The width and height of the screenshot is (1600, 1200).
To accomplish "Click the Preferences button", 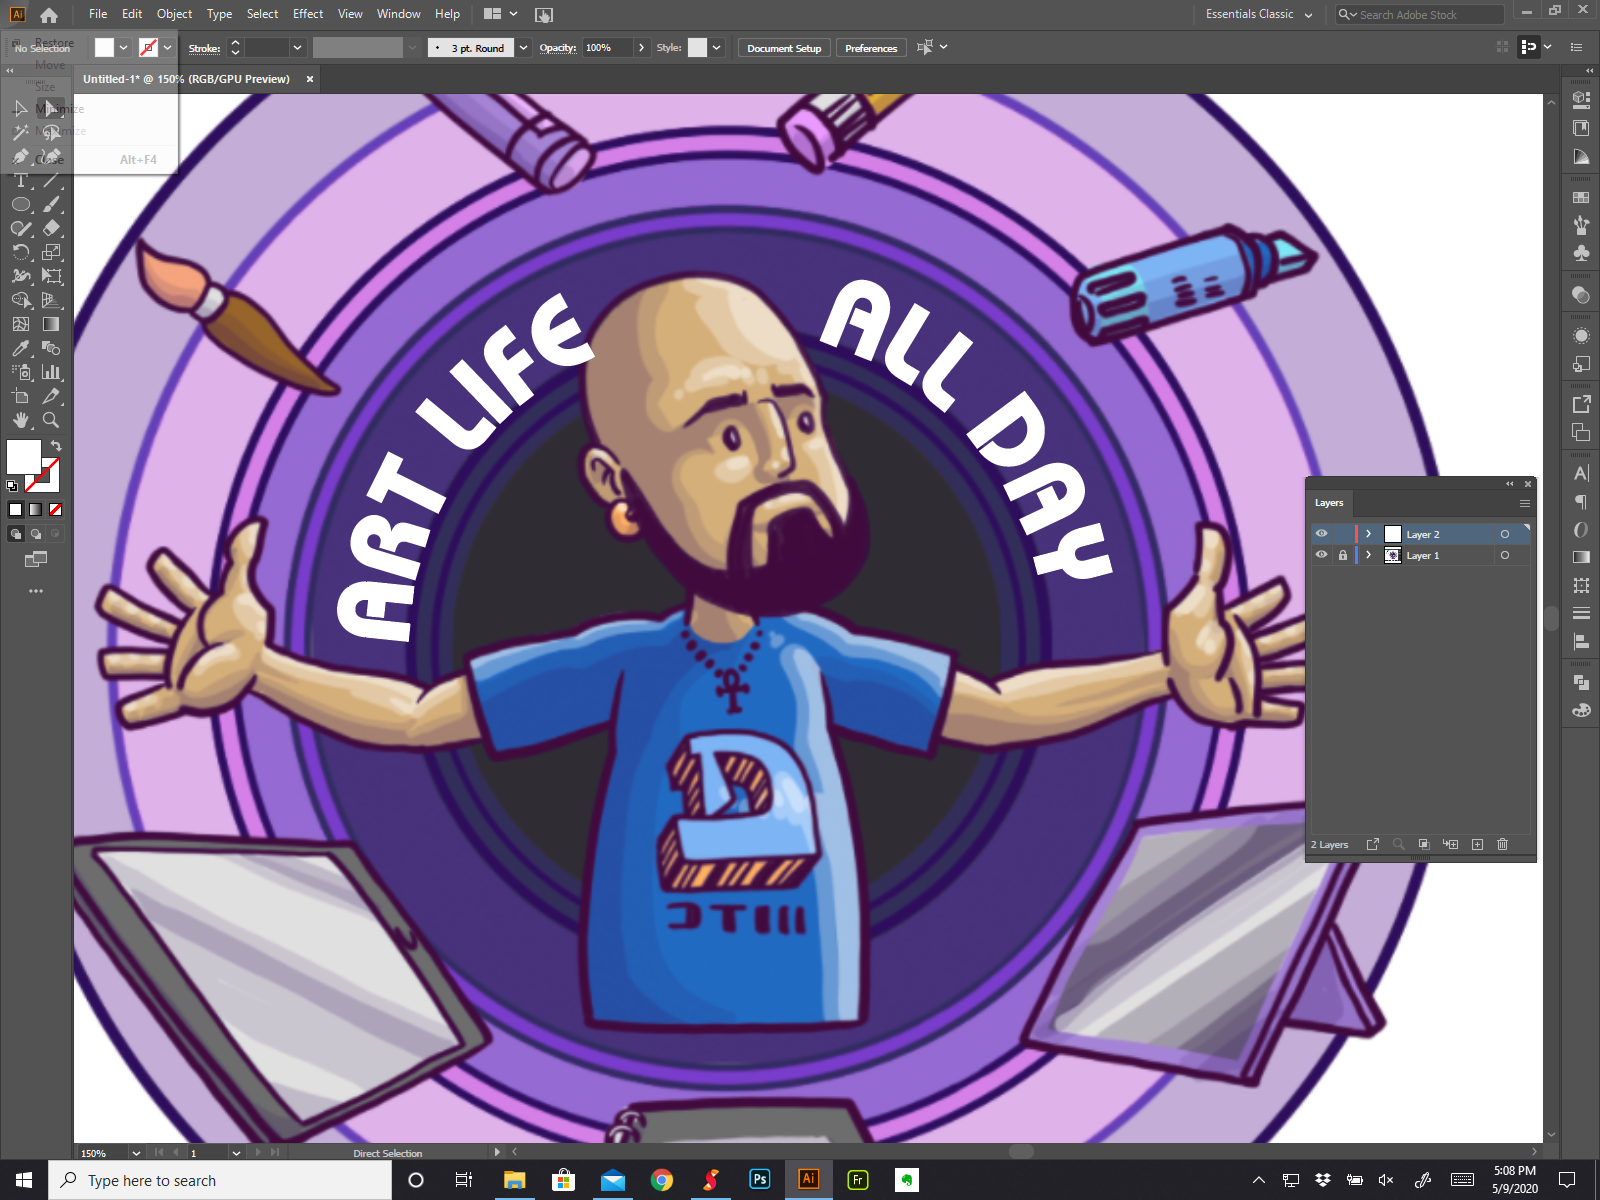I will coord(871,48).
